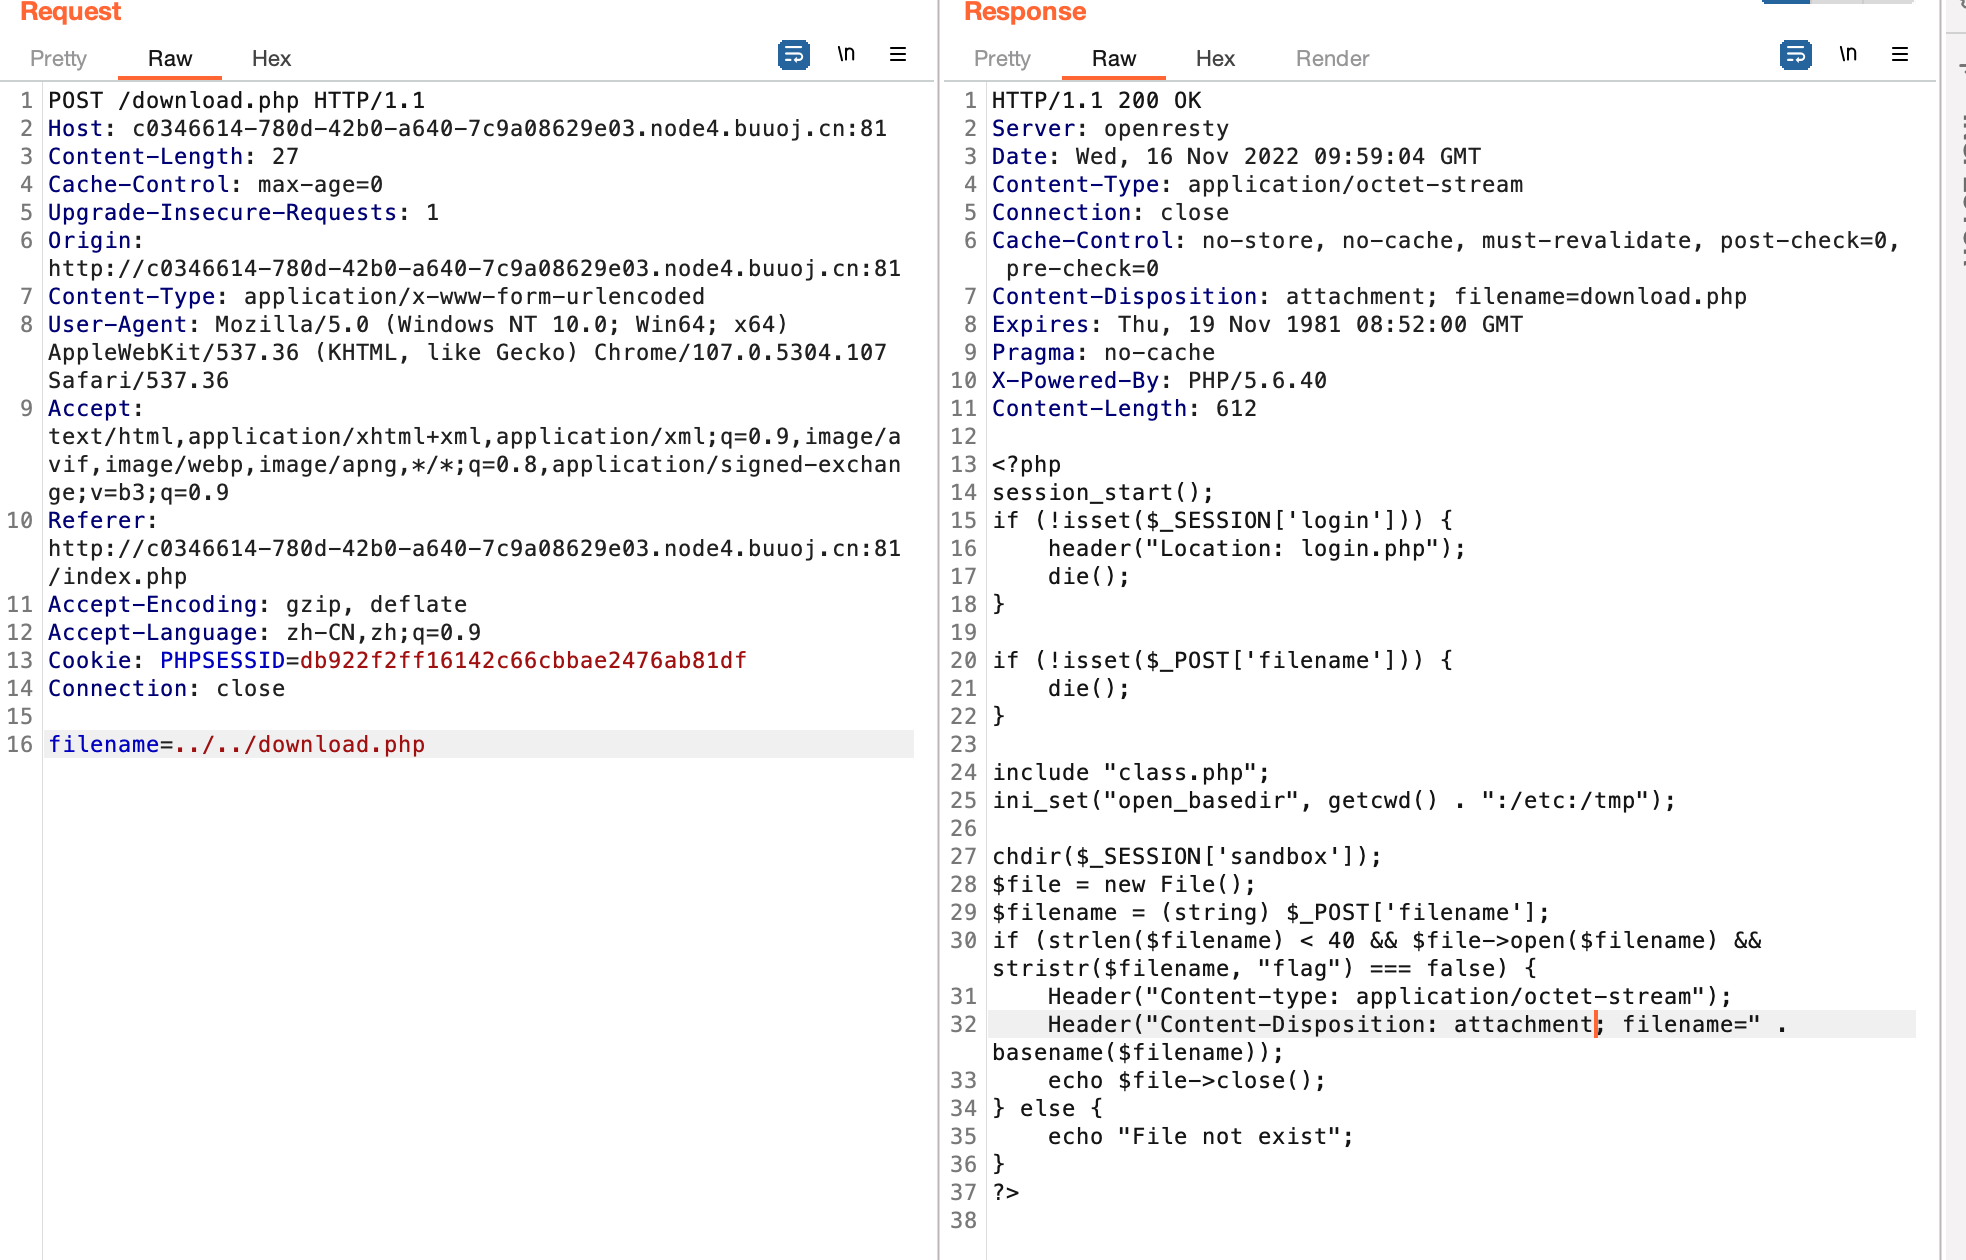Toggle show non-printable characters in Request panel
The image size is (1966, 1260).
(x=846, y=54)
